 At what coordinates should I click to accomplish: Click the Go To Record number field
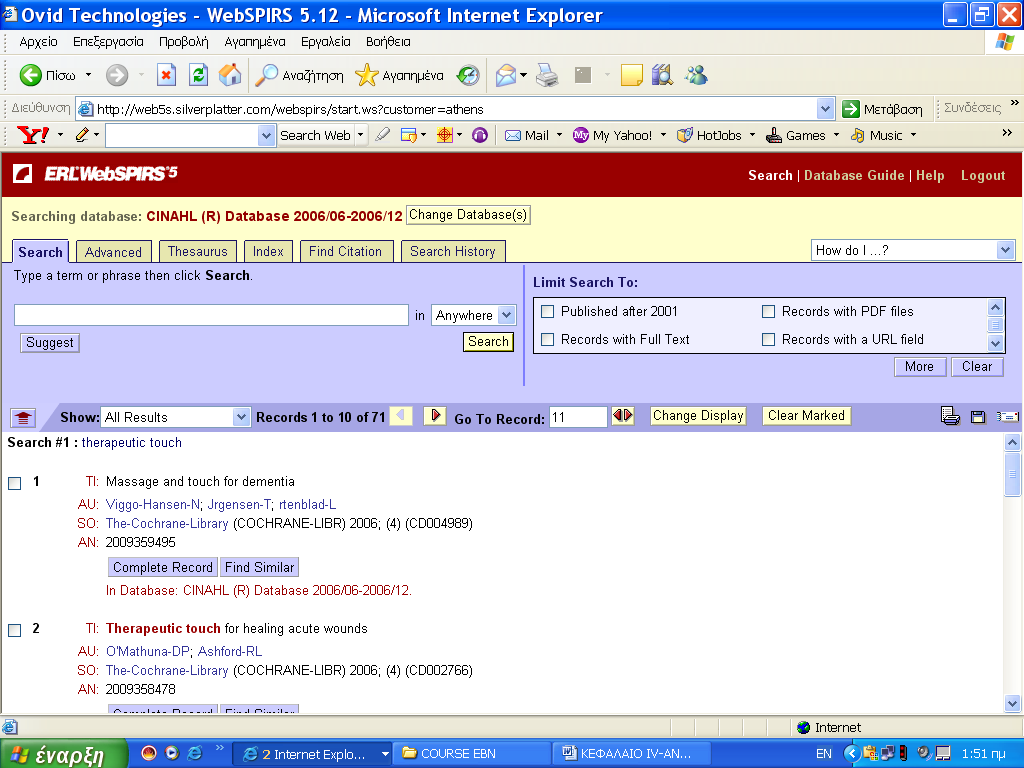coord(579,417)
